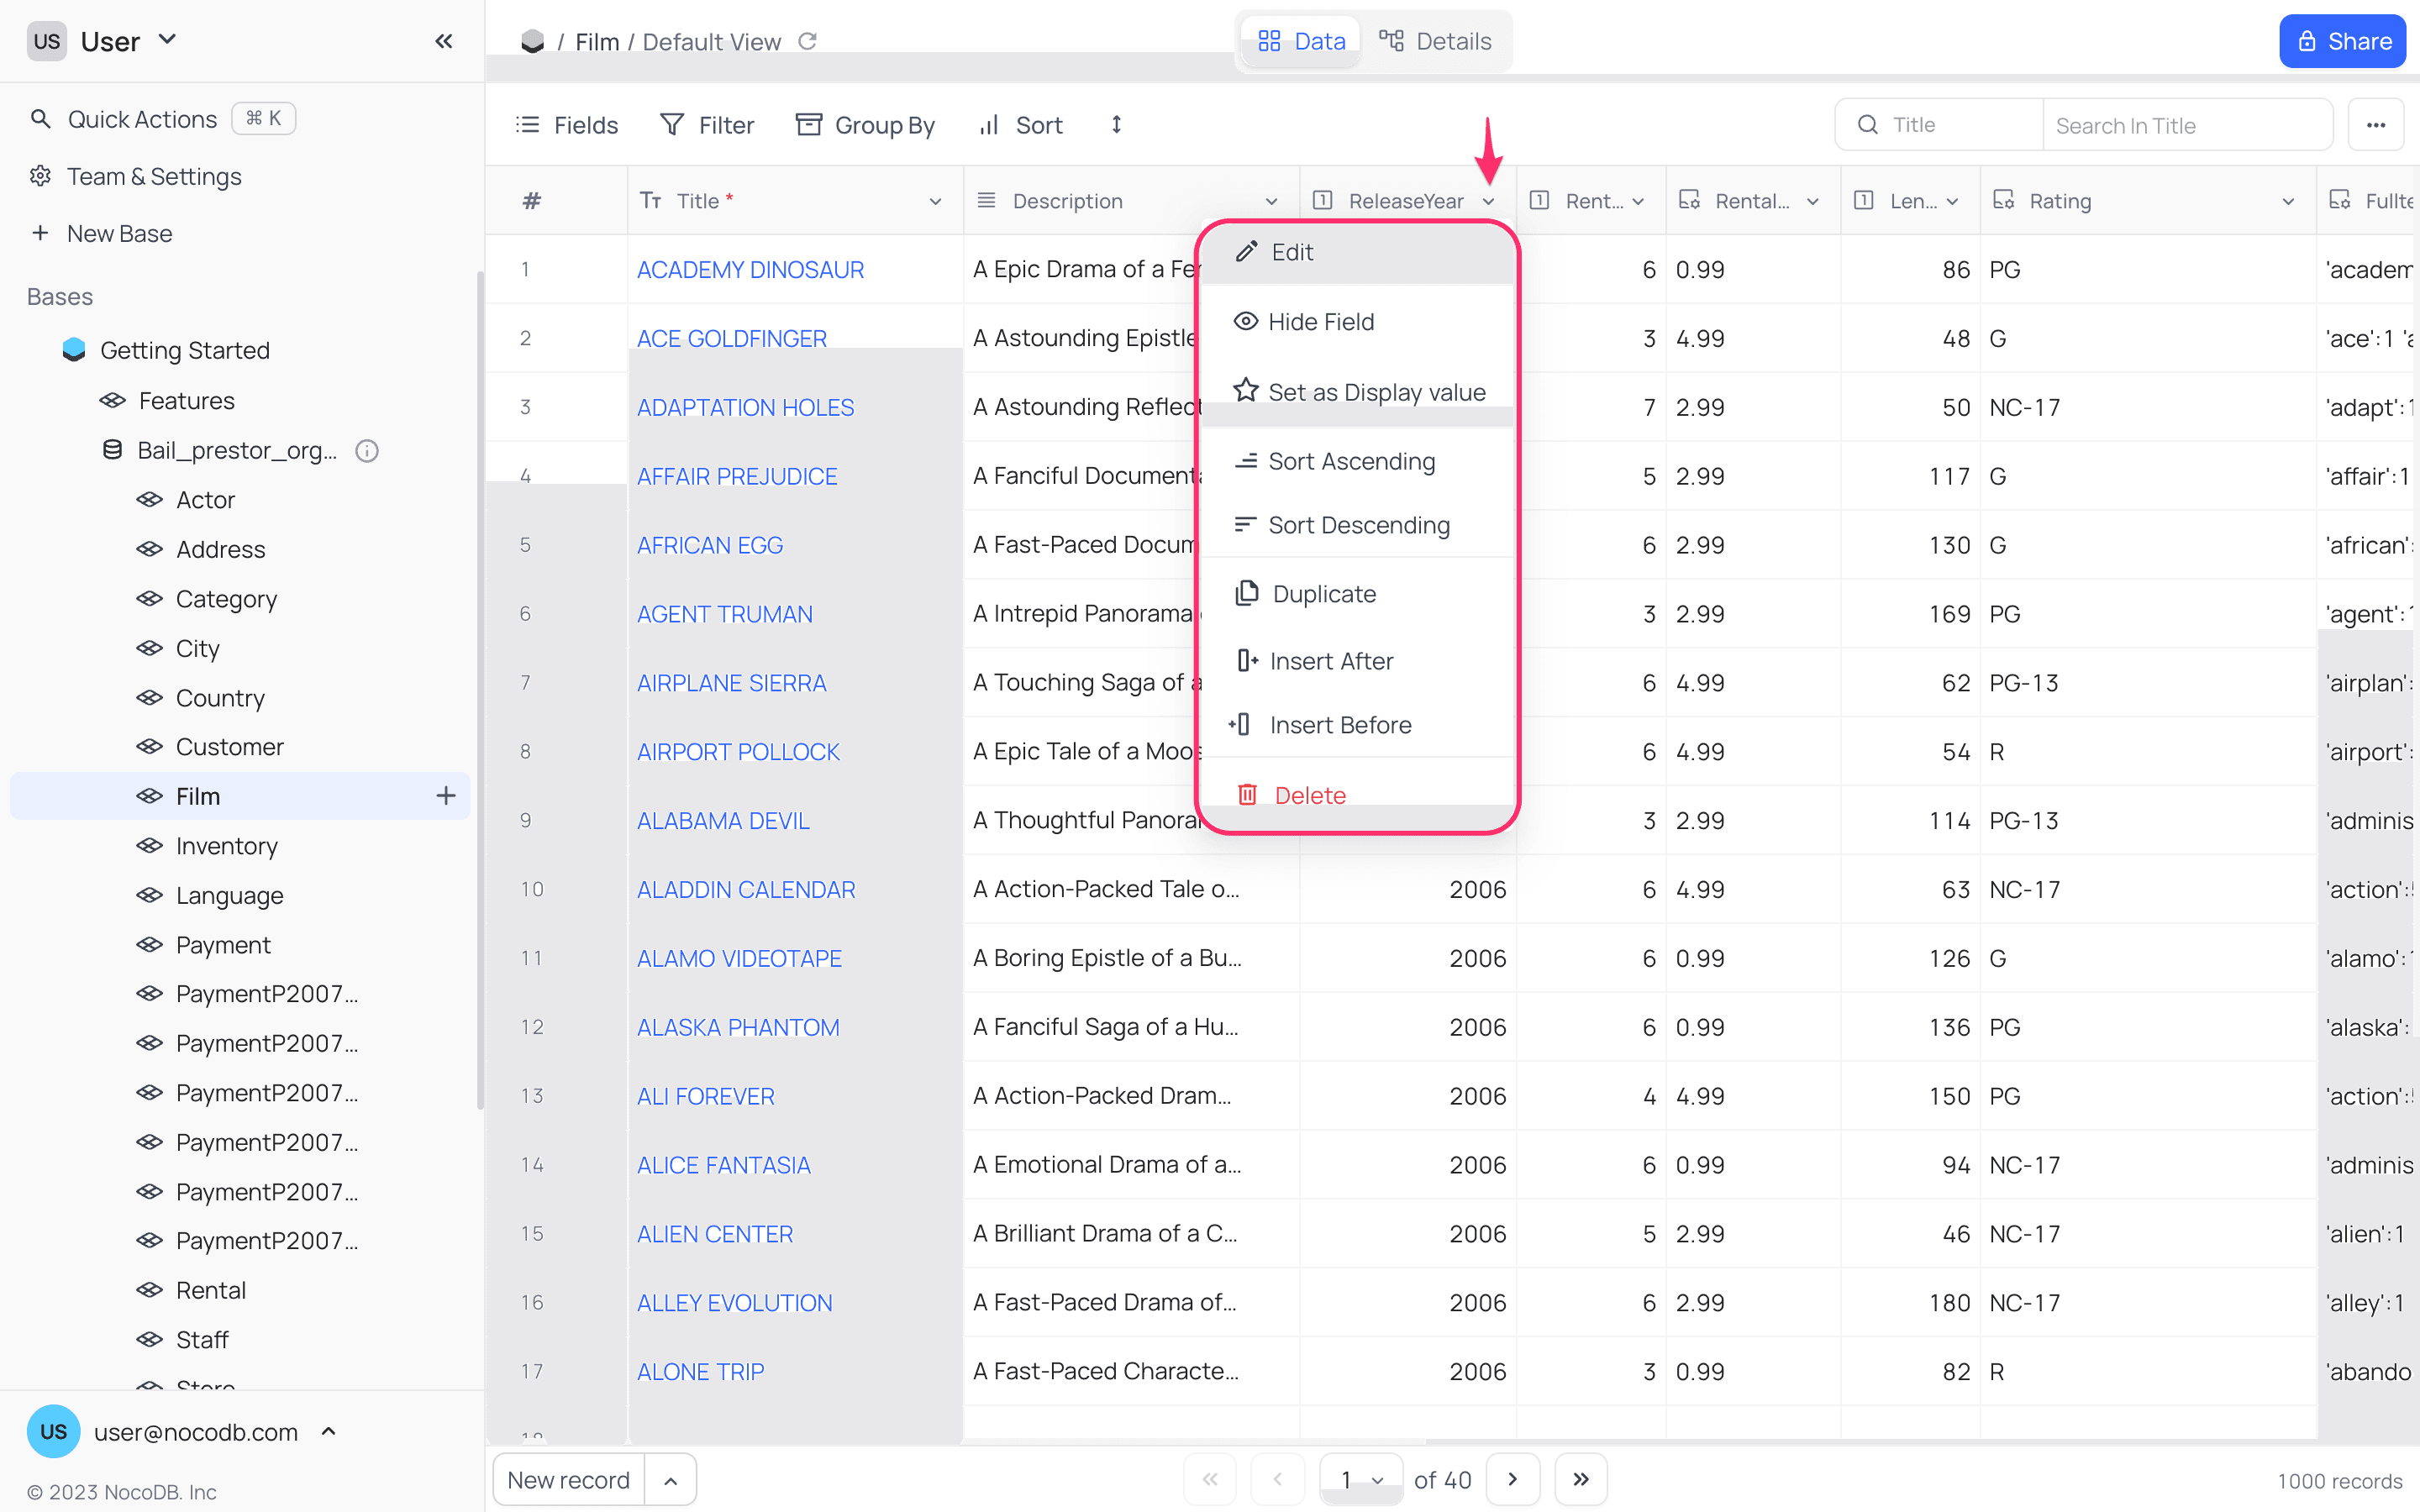Viewport: 2420px width, 1512px height.
Task: Click info icon next to Bail_prestor_org base
Action: [367, 451]
